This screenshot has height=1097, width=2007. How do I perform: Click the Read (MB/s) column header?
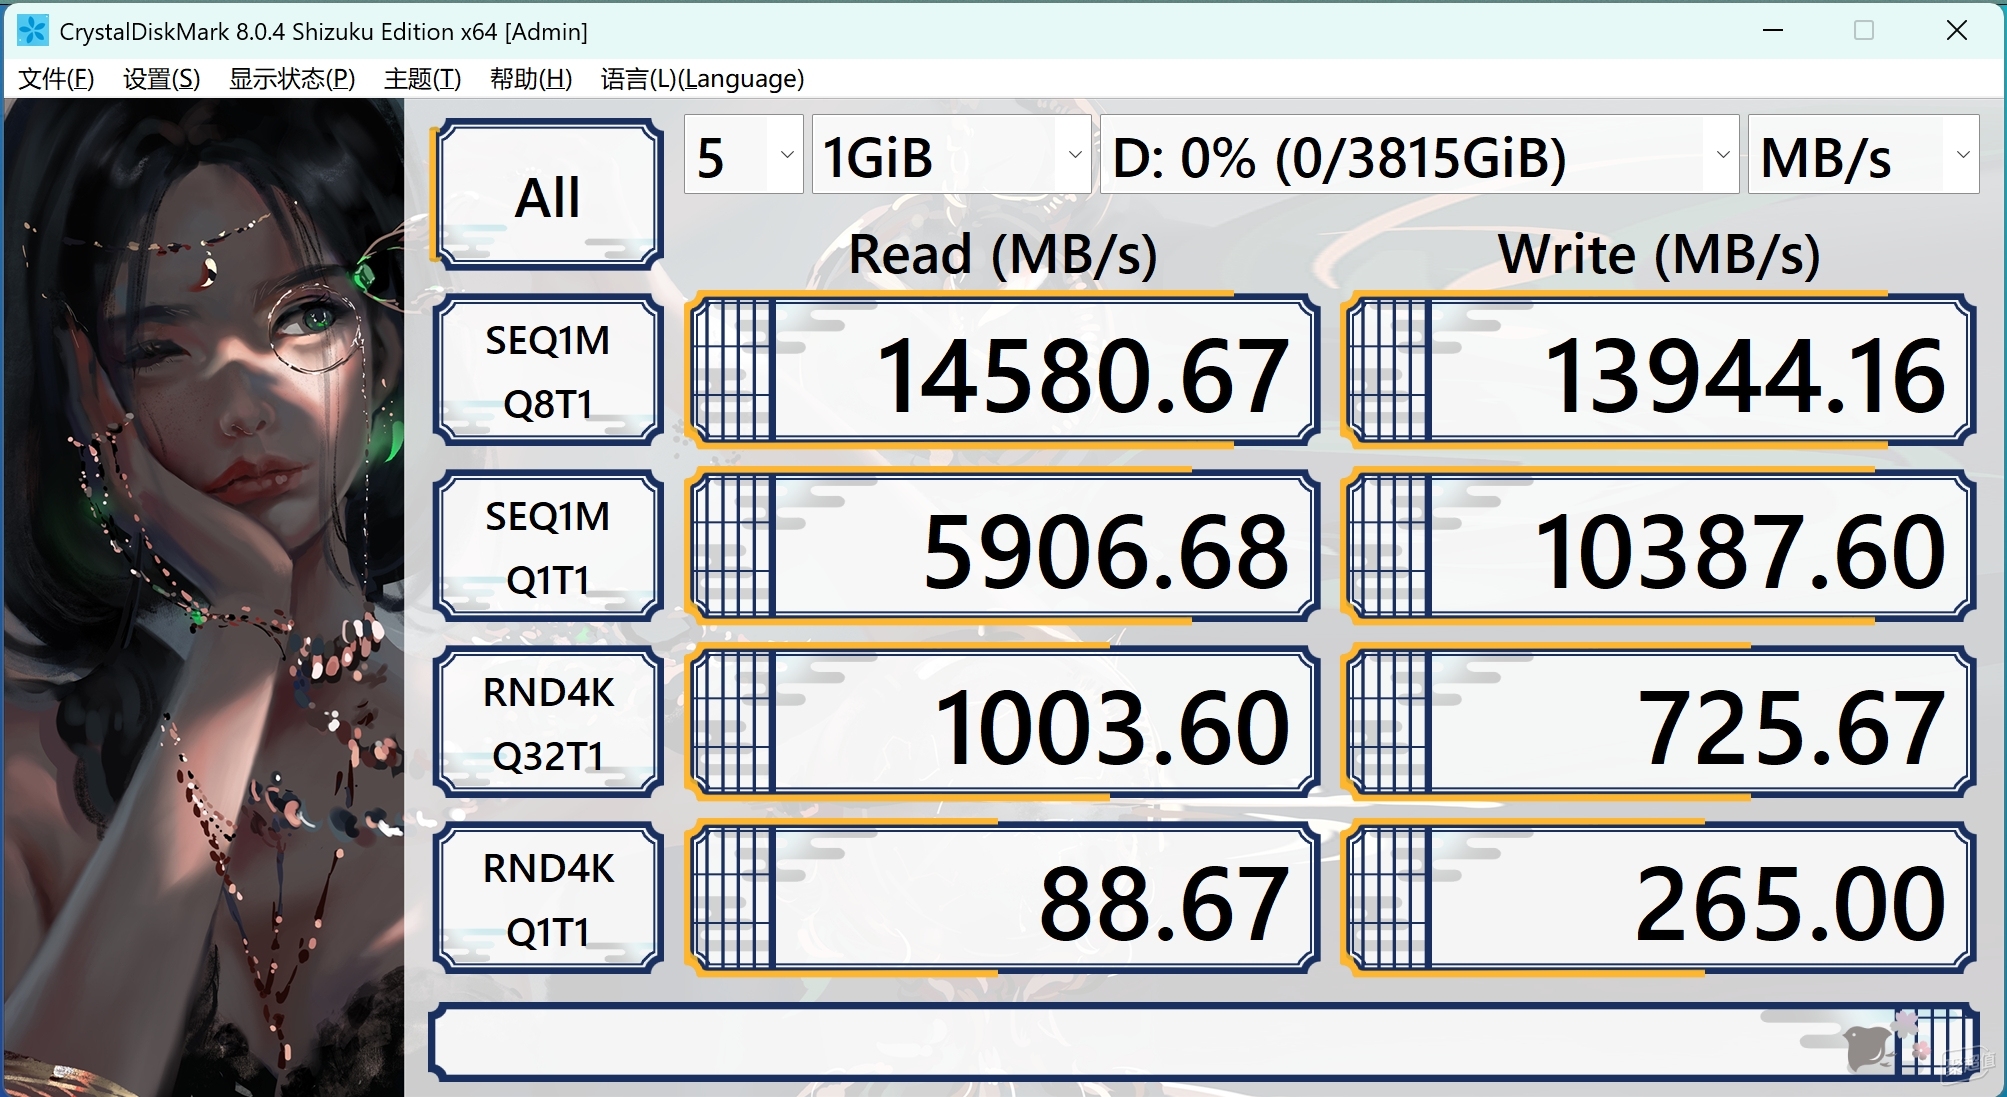point(1003,254)
